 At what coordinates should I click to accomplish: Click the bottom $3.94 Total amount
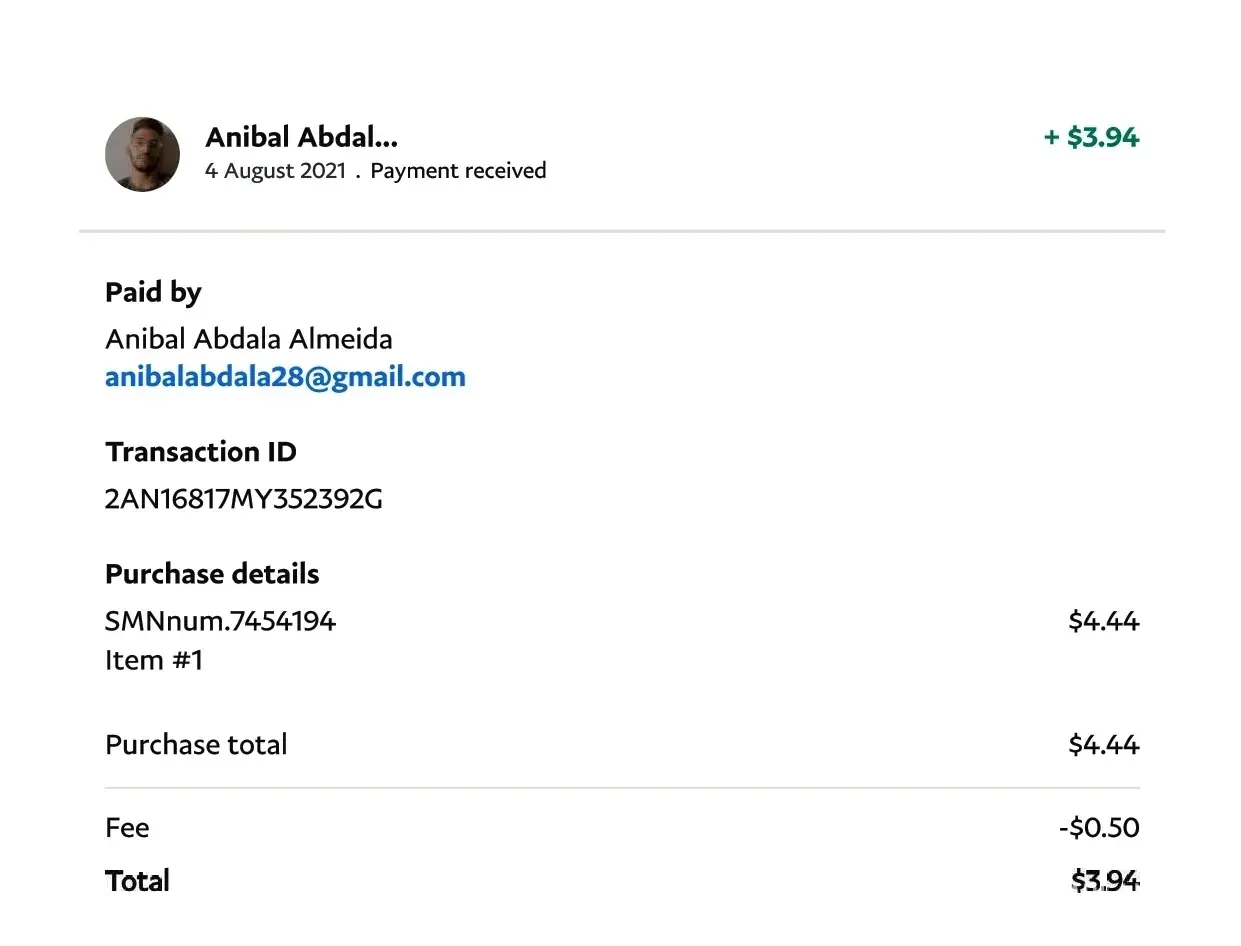coord(1104,881)
